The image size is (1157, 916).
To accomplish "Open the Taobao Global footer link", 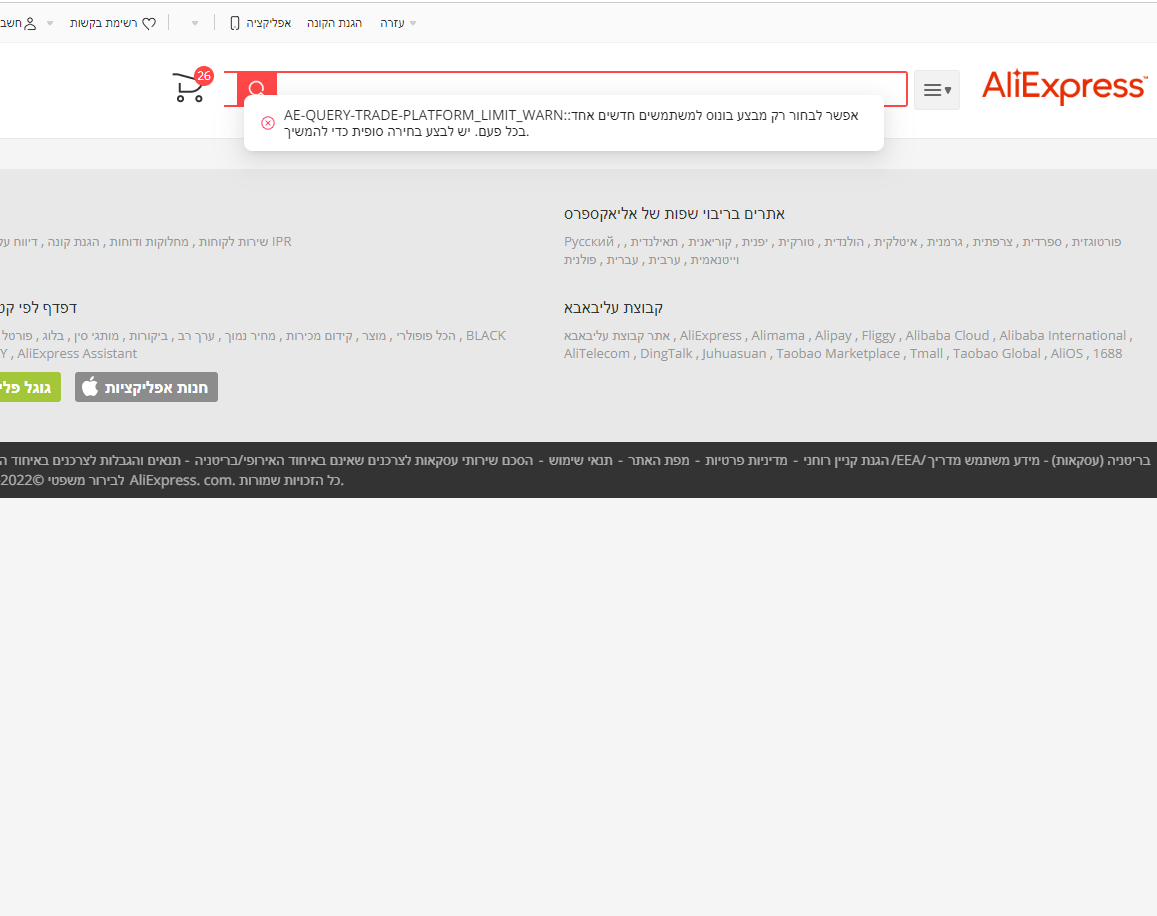I will point(997,354).
